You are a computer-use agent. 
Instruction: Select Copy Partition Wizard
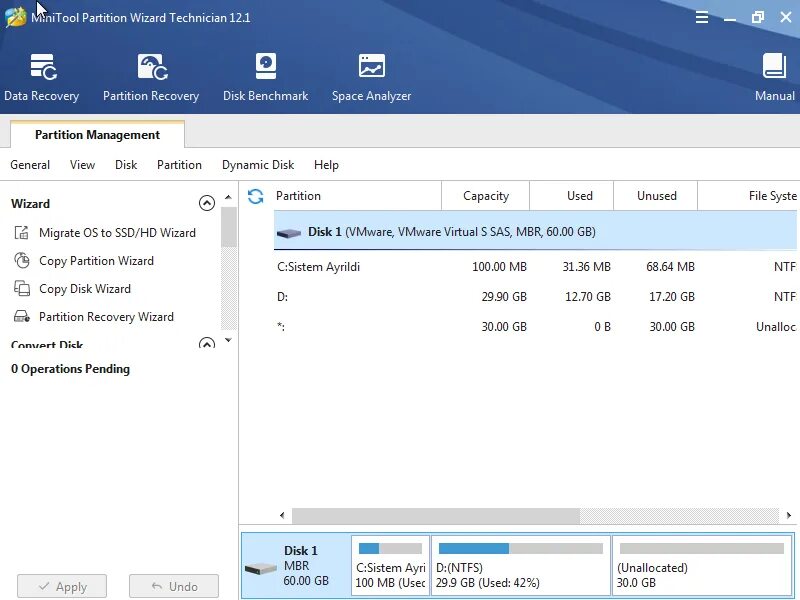point(96,261)
